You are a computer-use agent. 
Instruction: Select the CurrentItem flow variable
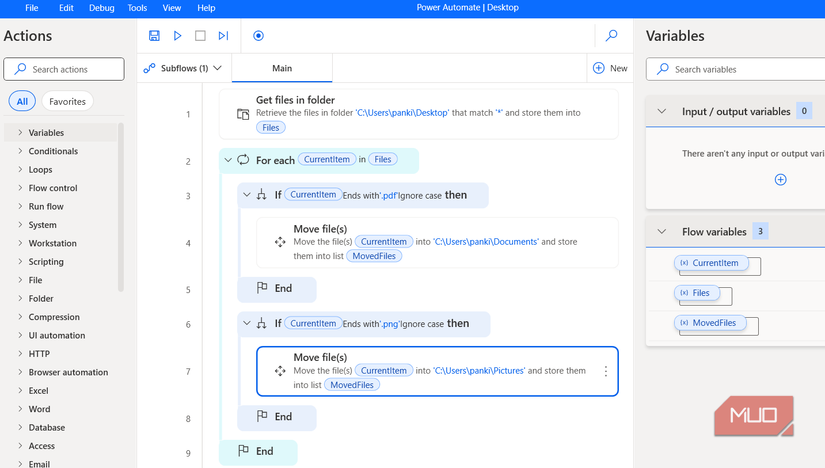click(710, 263)
